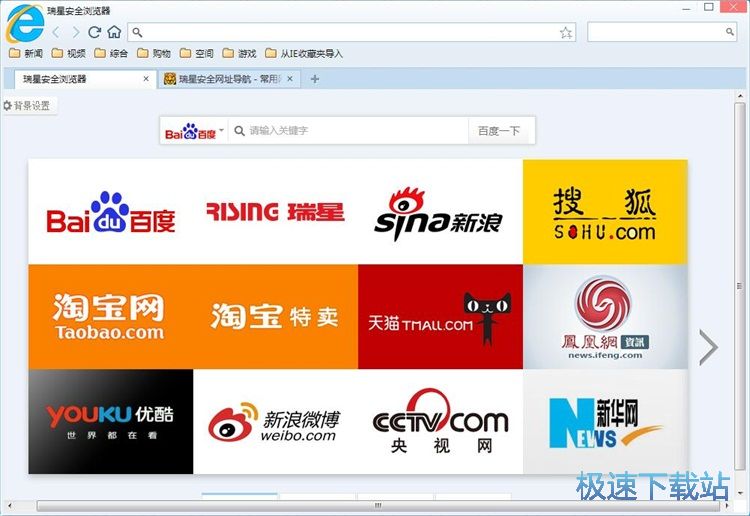Focus the top-right search box
750x516 pixels.
(x=662, y=32)
